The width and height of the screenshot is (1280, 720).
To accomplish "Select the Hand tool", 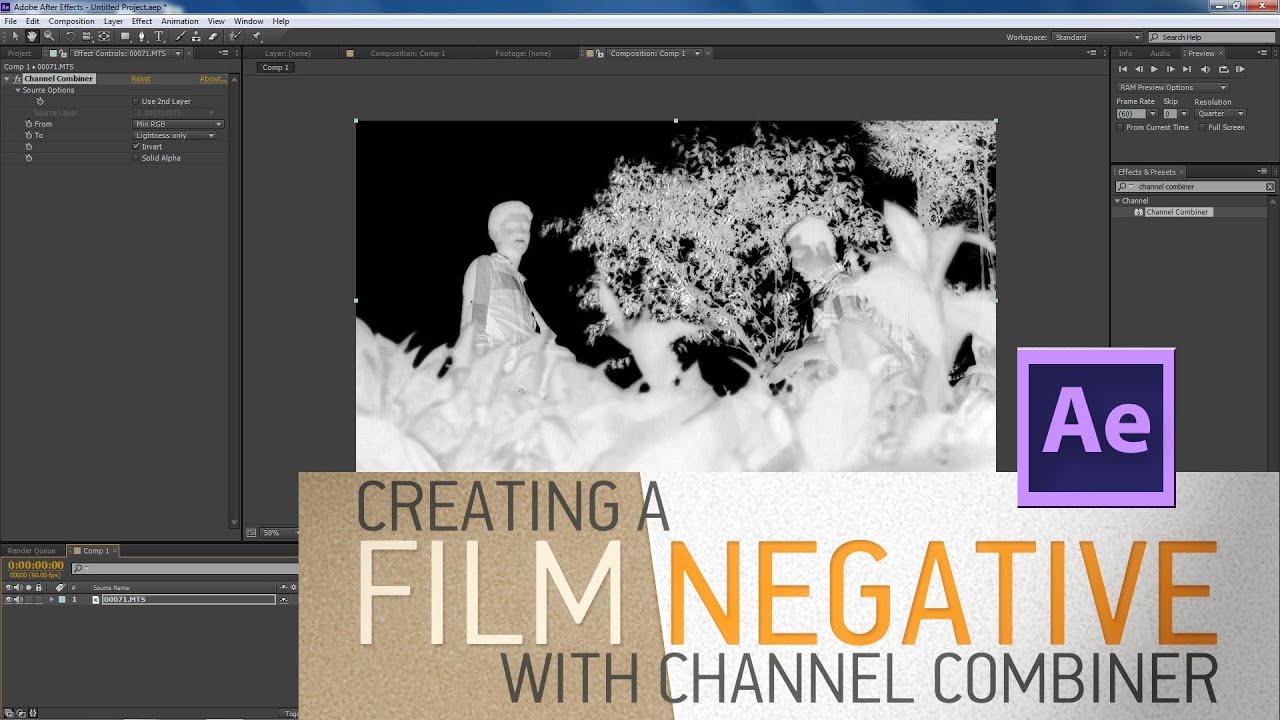I will [x=33, y=36].
